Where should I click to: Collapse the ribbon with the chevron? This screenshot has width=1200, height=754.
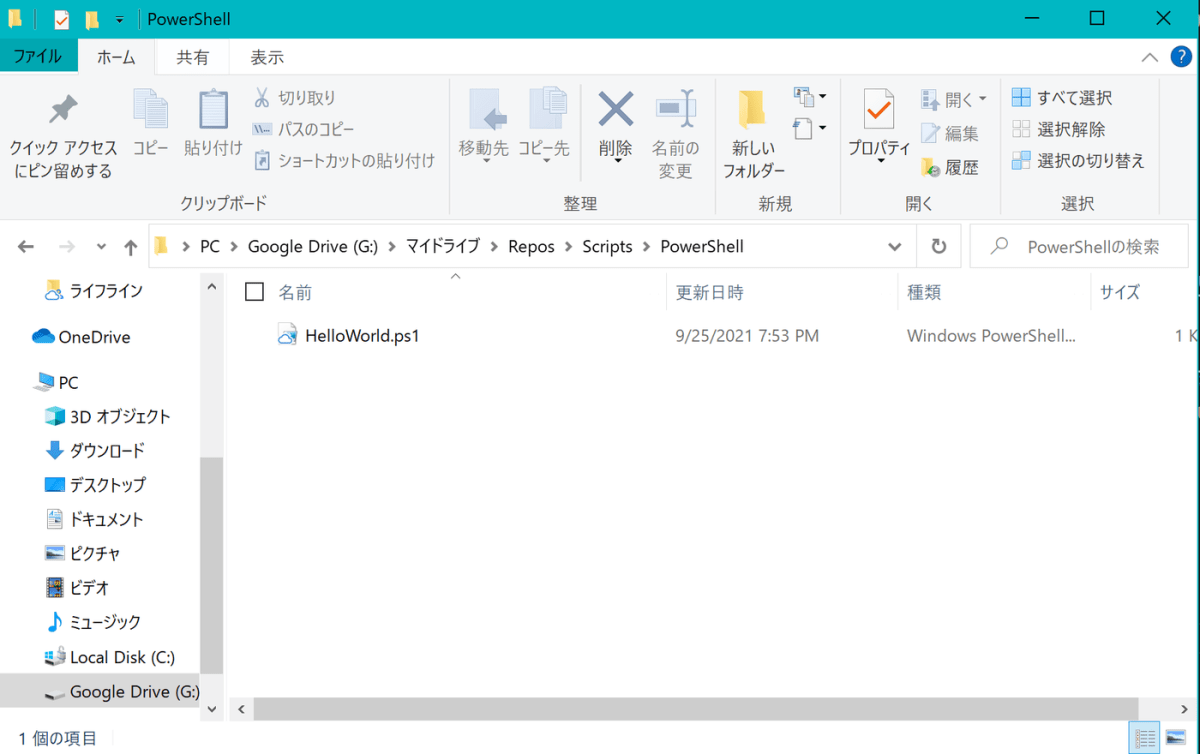pyautogui.click(x=1150, y=57)
